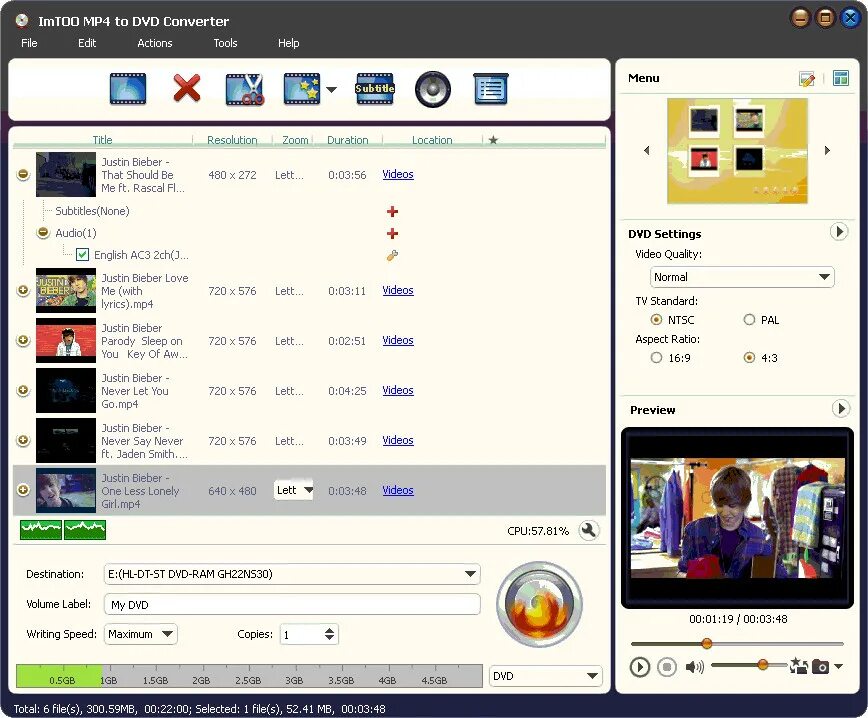
Task: Click the list view toolbar icon
Action: click(x=491, y=89)
